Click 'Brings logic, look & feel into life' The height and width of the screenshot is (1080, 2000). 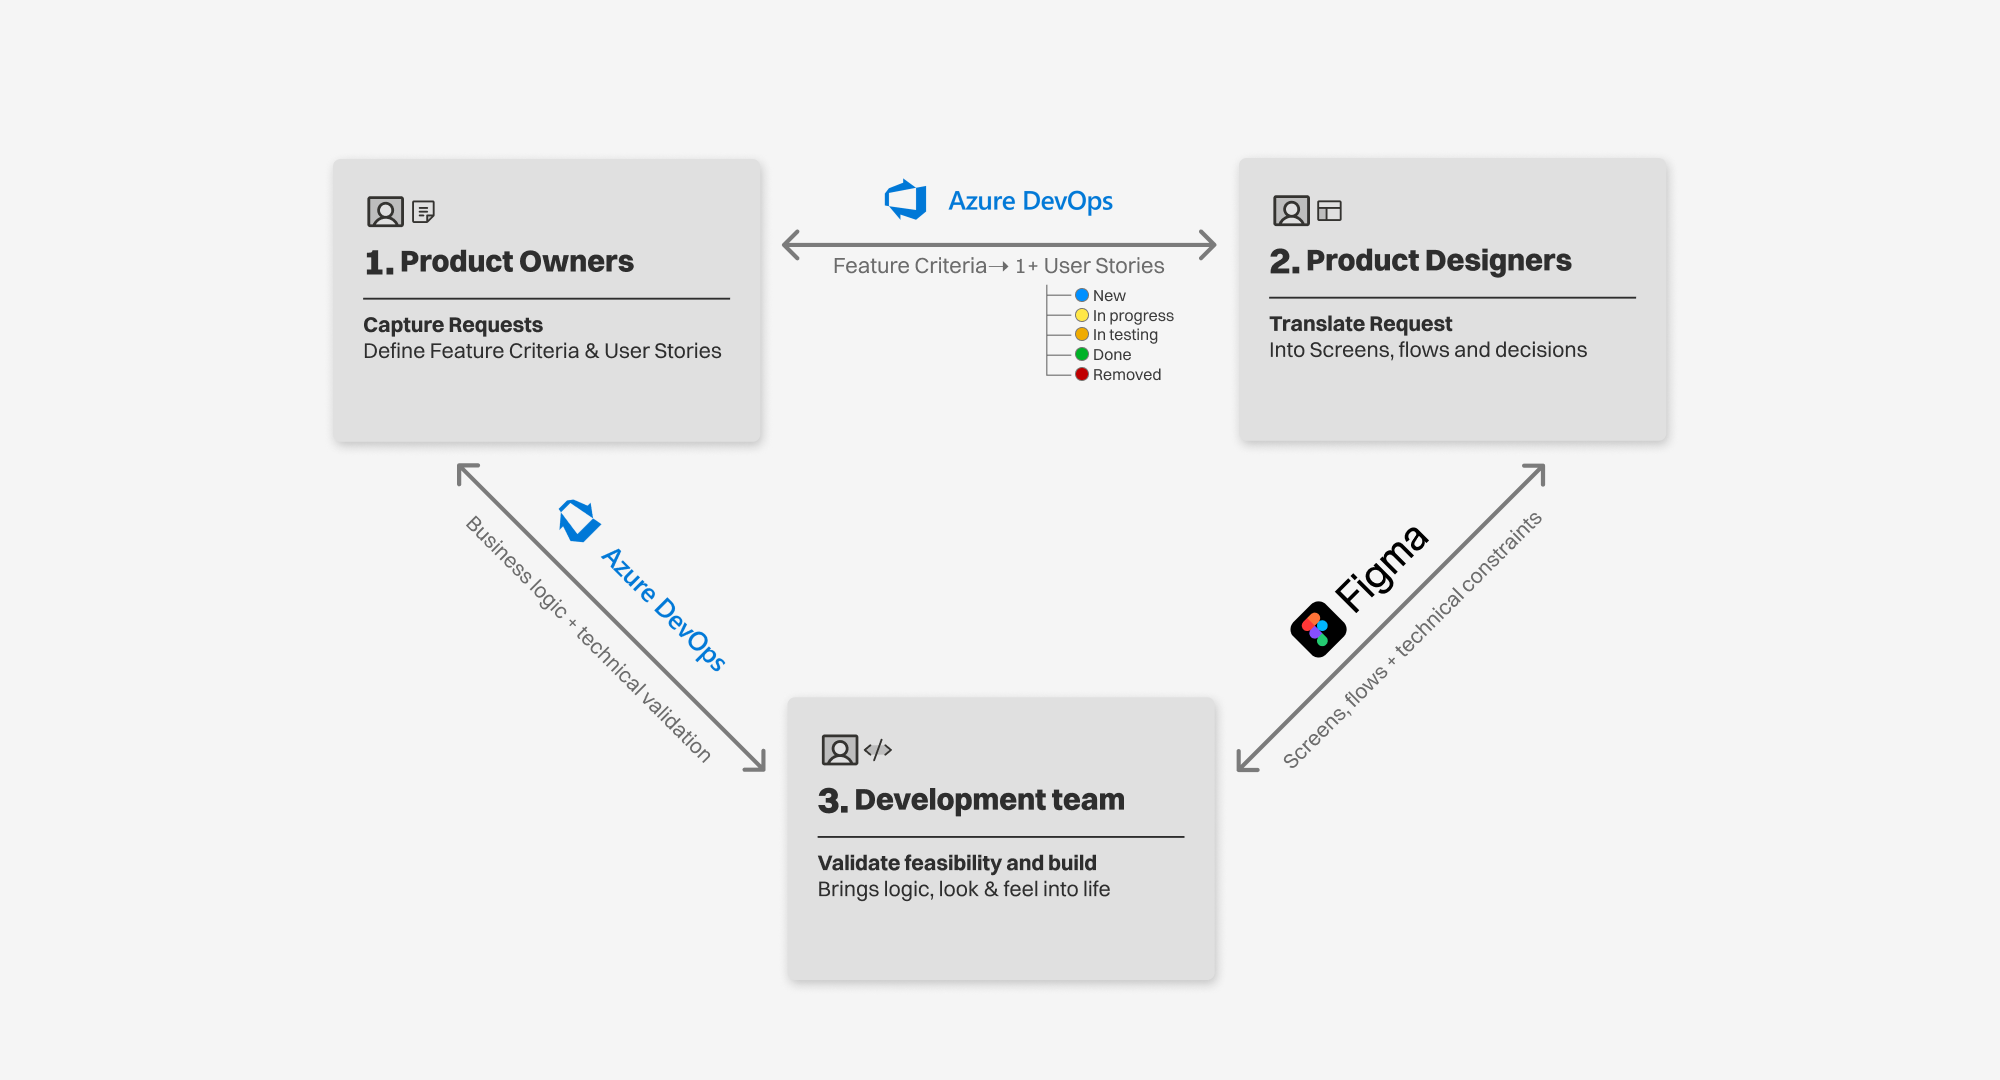964,889
